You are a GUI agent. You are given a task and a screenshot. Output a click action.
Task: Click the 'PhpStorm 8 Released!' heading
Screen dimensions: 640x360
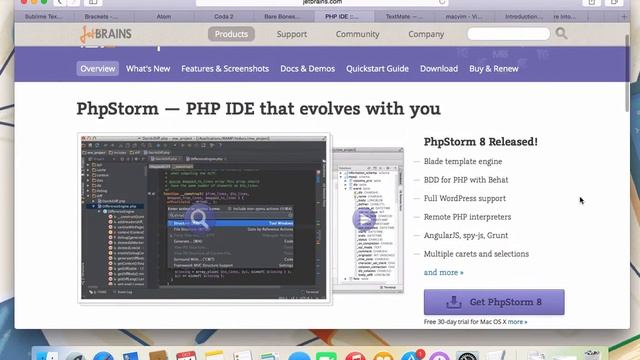pyautogui.click(x=480, y=142)
